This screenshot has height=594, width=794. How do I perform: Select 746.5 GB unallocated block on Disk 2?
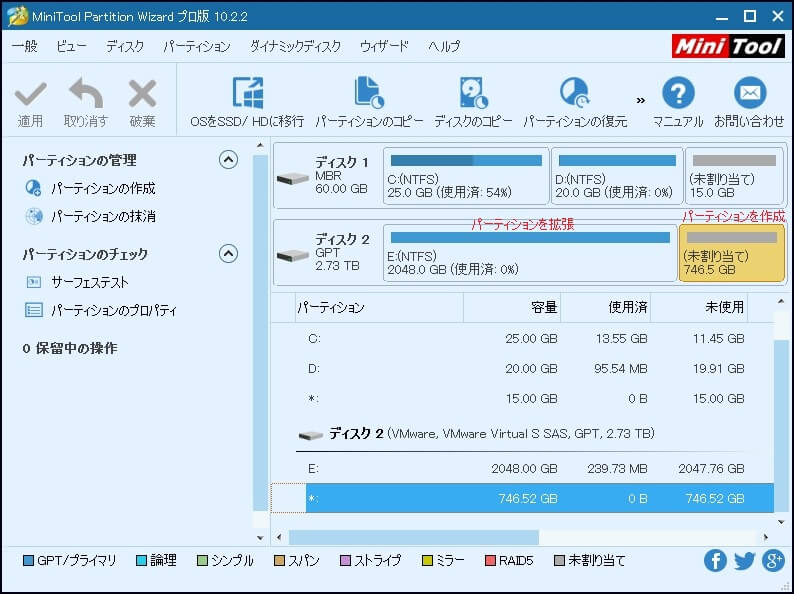[732, 253]
